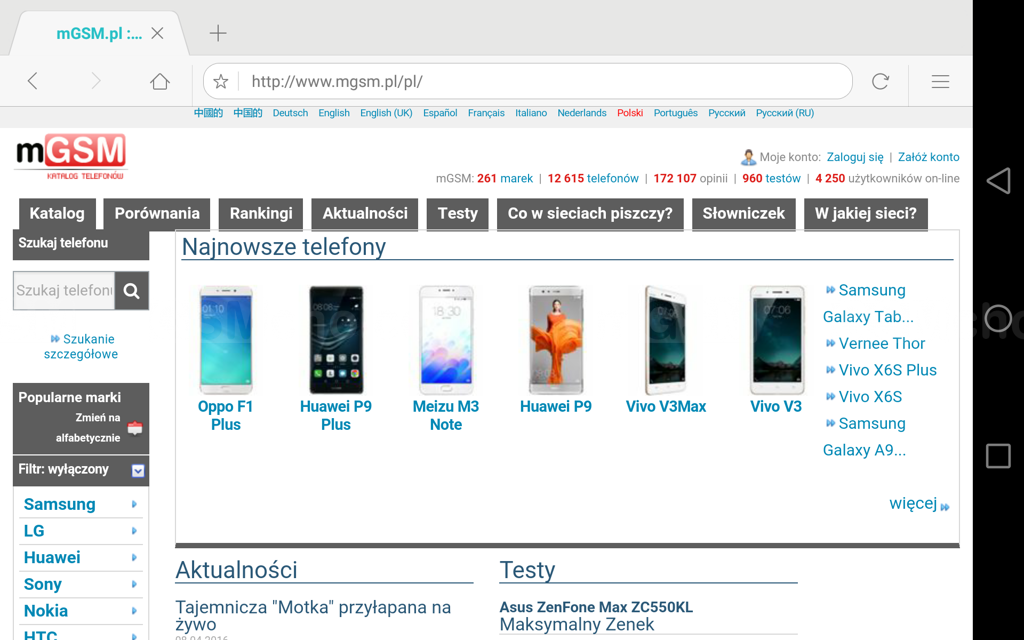Viewport: 1024px width, 640px height.
Task: Open the Rankingi menu tab
Action: pyautogui.click(x=261, y=213)
